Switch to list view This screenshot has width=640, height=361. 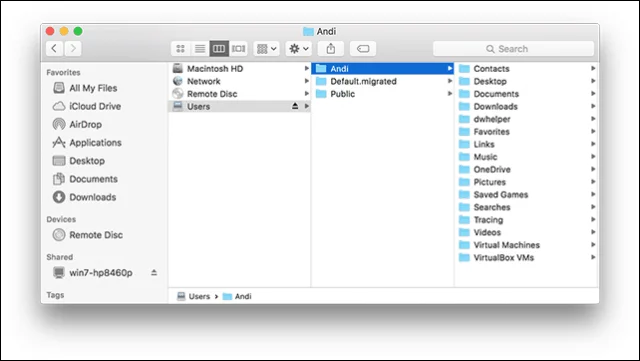coord(200,49)
